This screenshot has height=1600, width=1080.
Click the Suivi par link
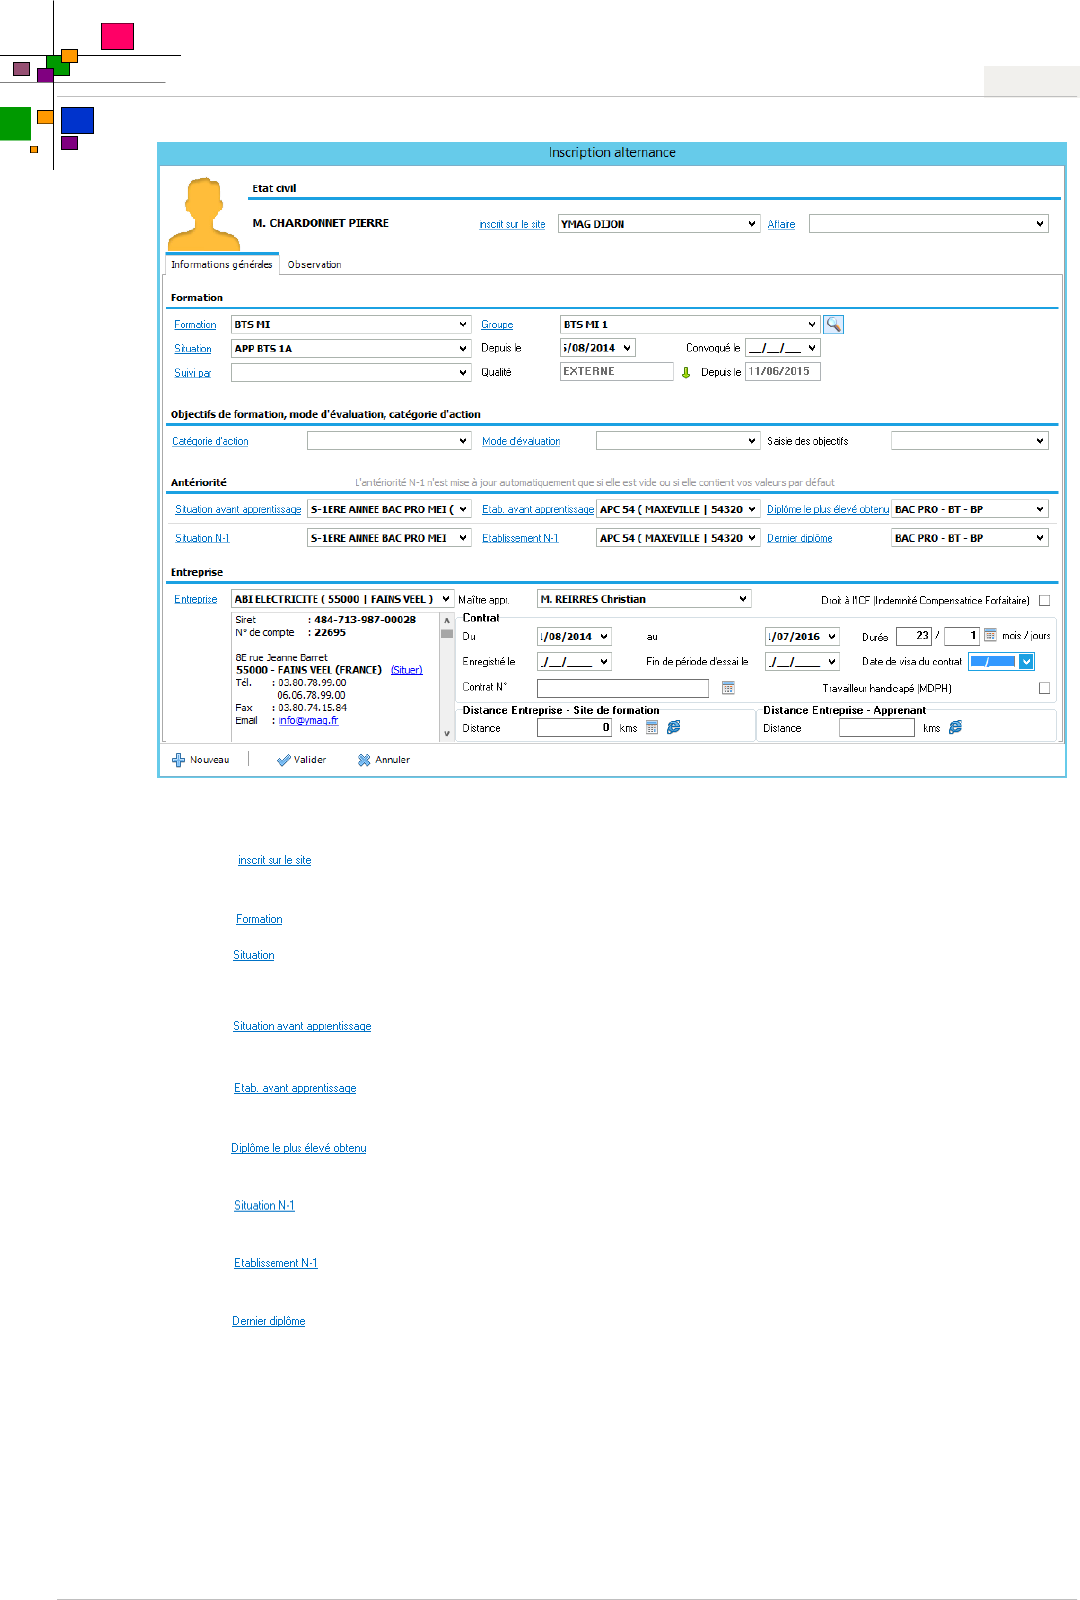[192, 373]
